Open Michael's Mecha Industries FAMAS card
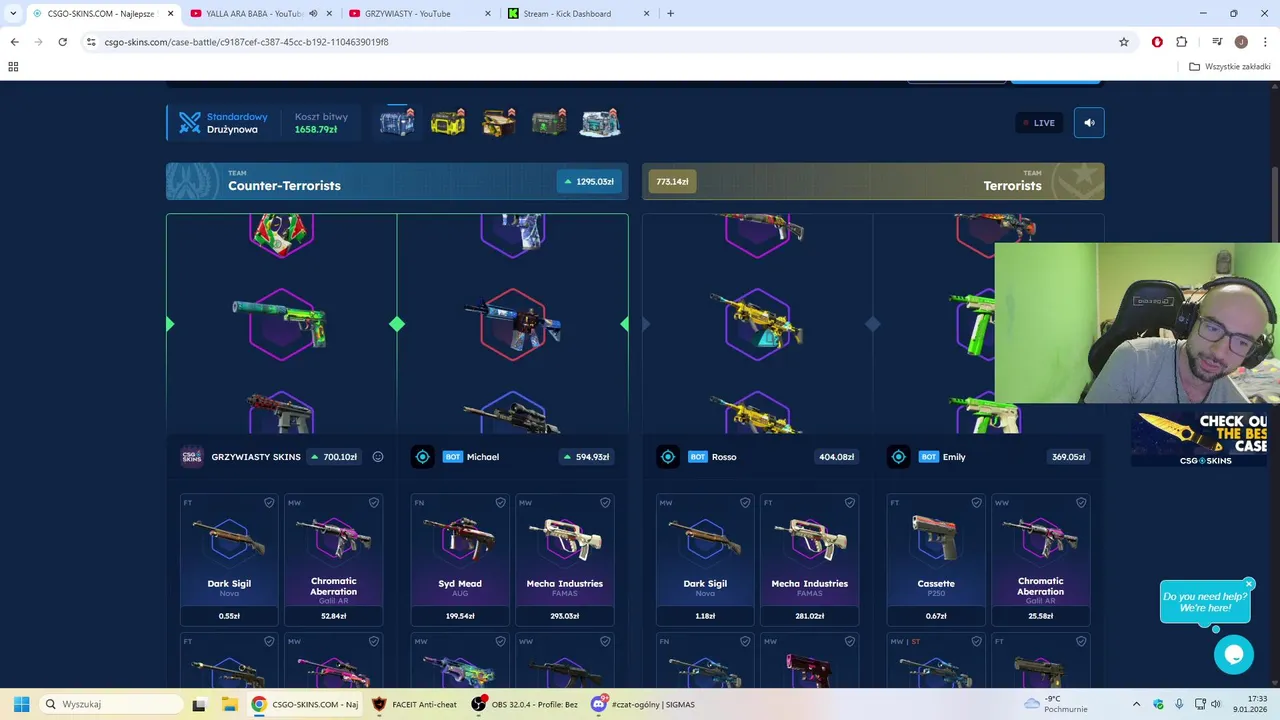Screen dimensions: 1280x720 click(x=565, y=560)
